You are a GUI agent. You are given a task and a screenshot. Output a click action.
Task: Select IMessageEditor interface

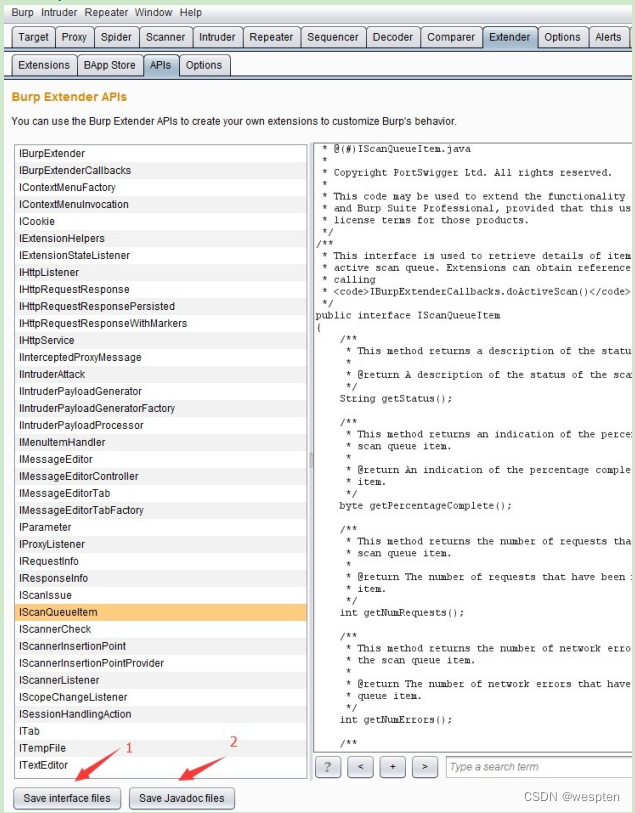(161, 459)
